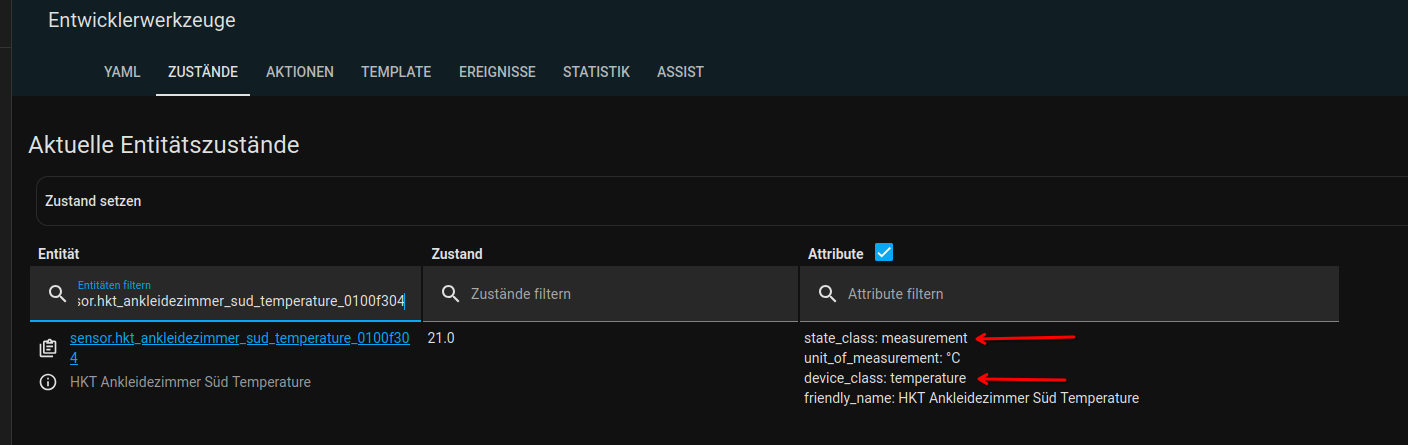Viewport: 1408px width, 445px height.
Task: Click the state value 21.0
Action: 441,339
